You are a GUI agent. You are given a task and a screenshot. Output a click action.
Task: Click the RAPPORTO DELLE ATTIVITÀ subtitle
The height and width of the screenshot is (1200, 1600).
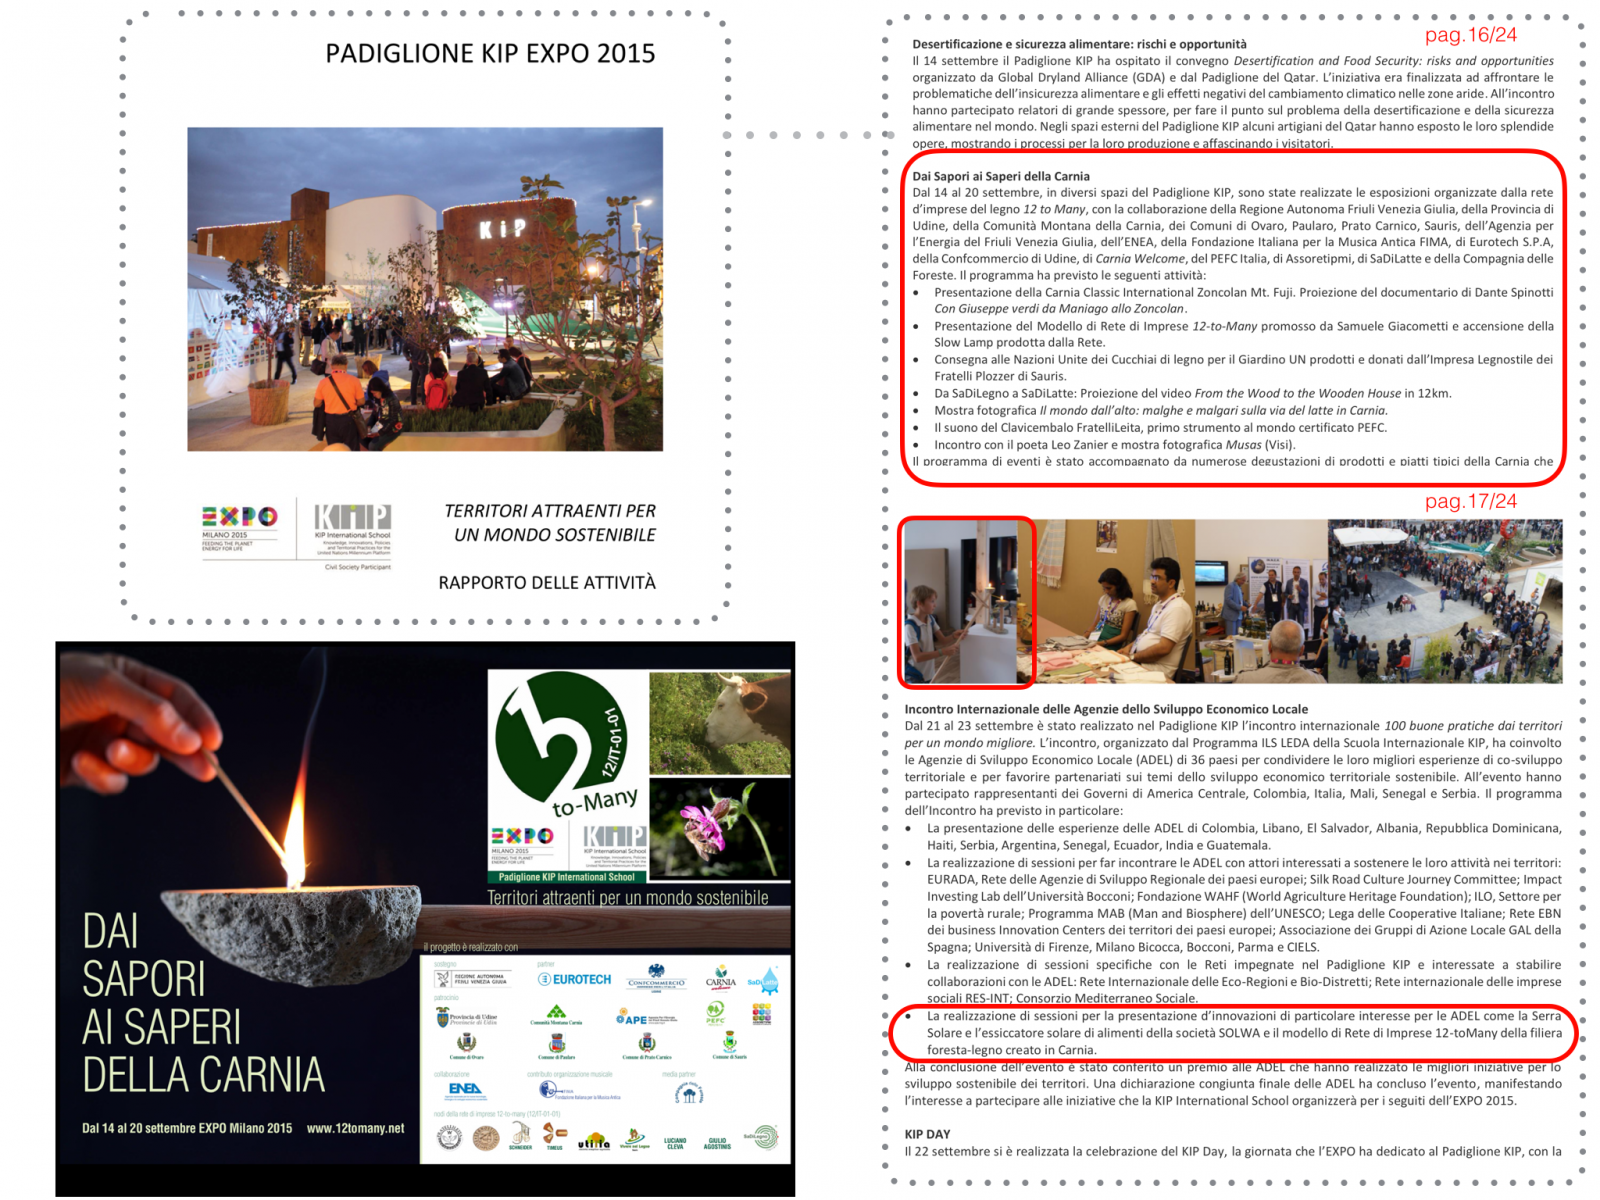point(547,582)
